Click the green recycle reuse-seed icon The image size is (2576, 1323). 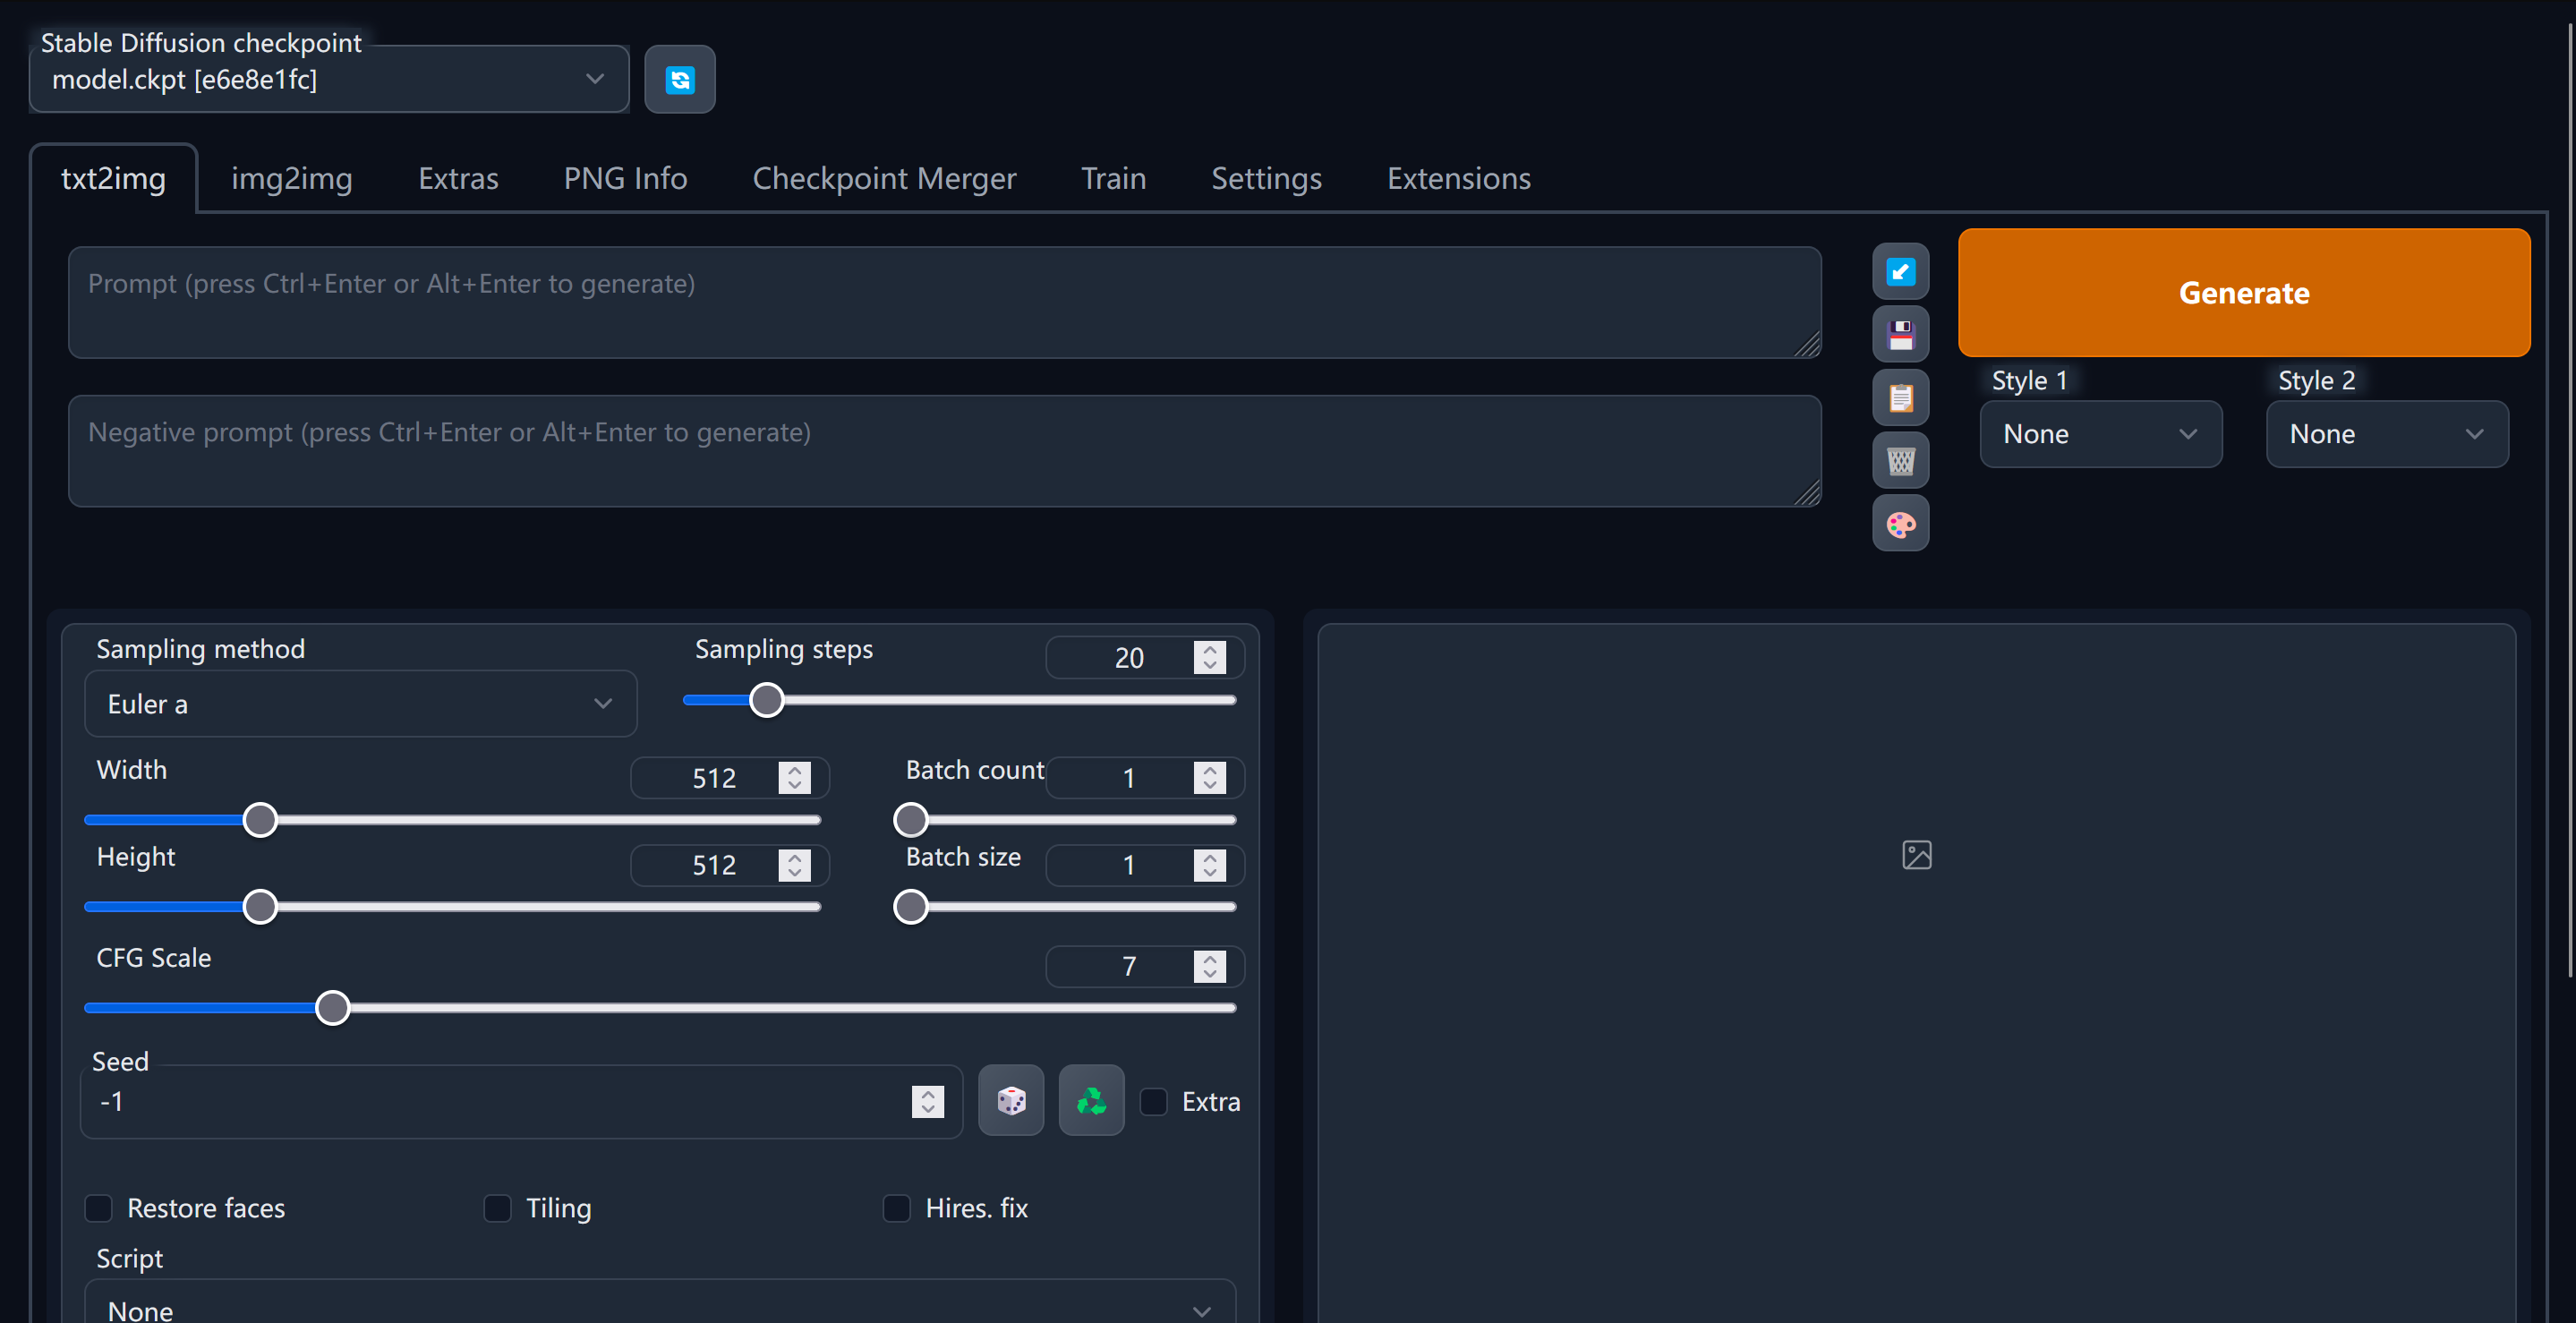tap(1091, 1100)
